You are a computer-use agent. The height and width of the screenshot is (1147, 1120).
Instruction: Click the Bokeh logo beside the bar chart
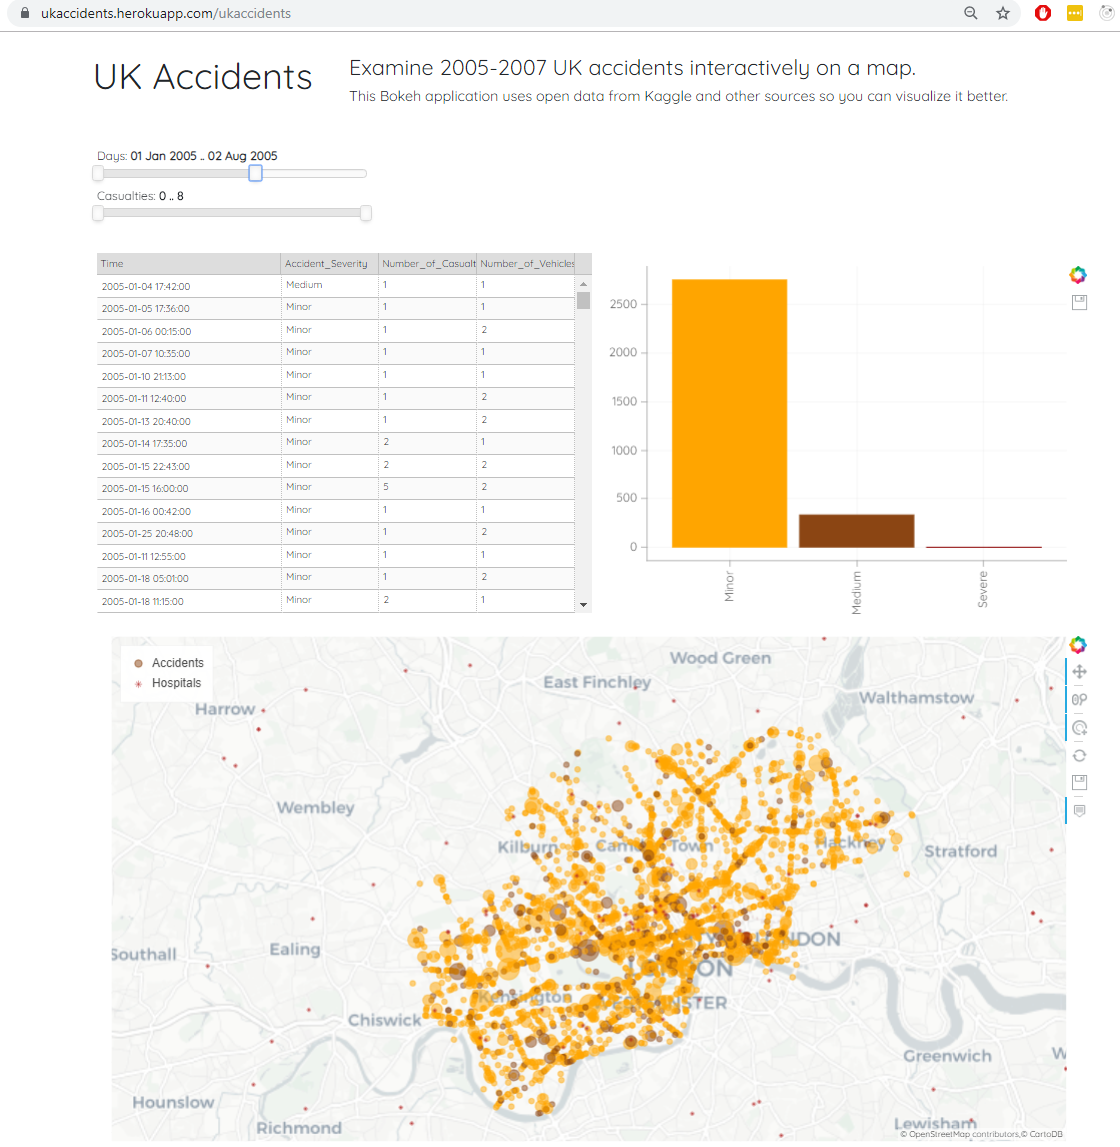coord(1078,275)
